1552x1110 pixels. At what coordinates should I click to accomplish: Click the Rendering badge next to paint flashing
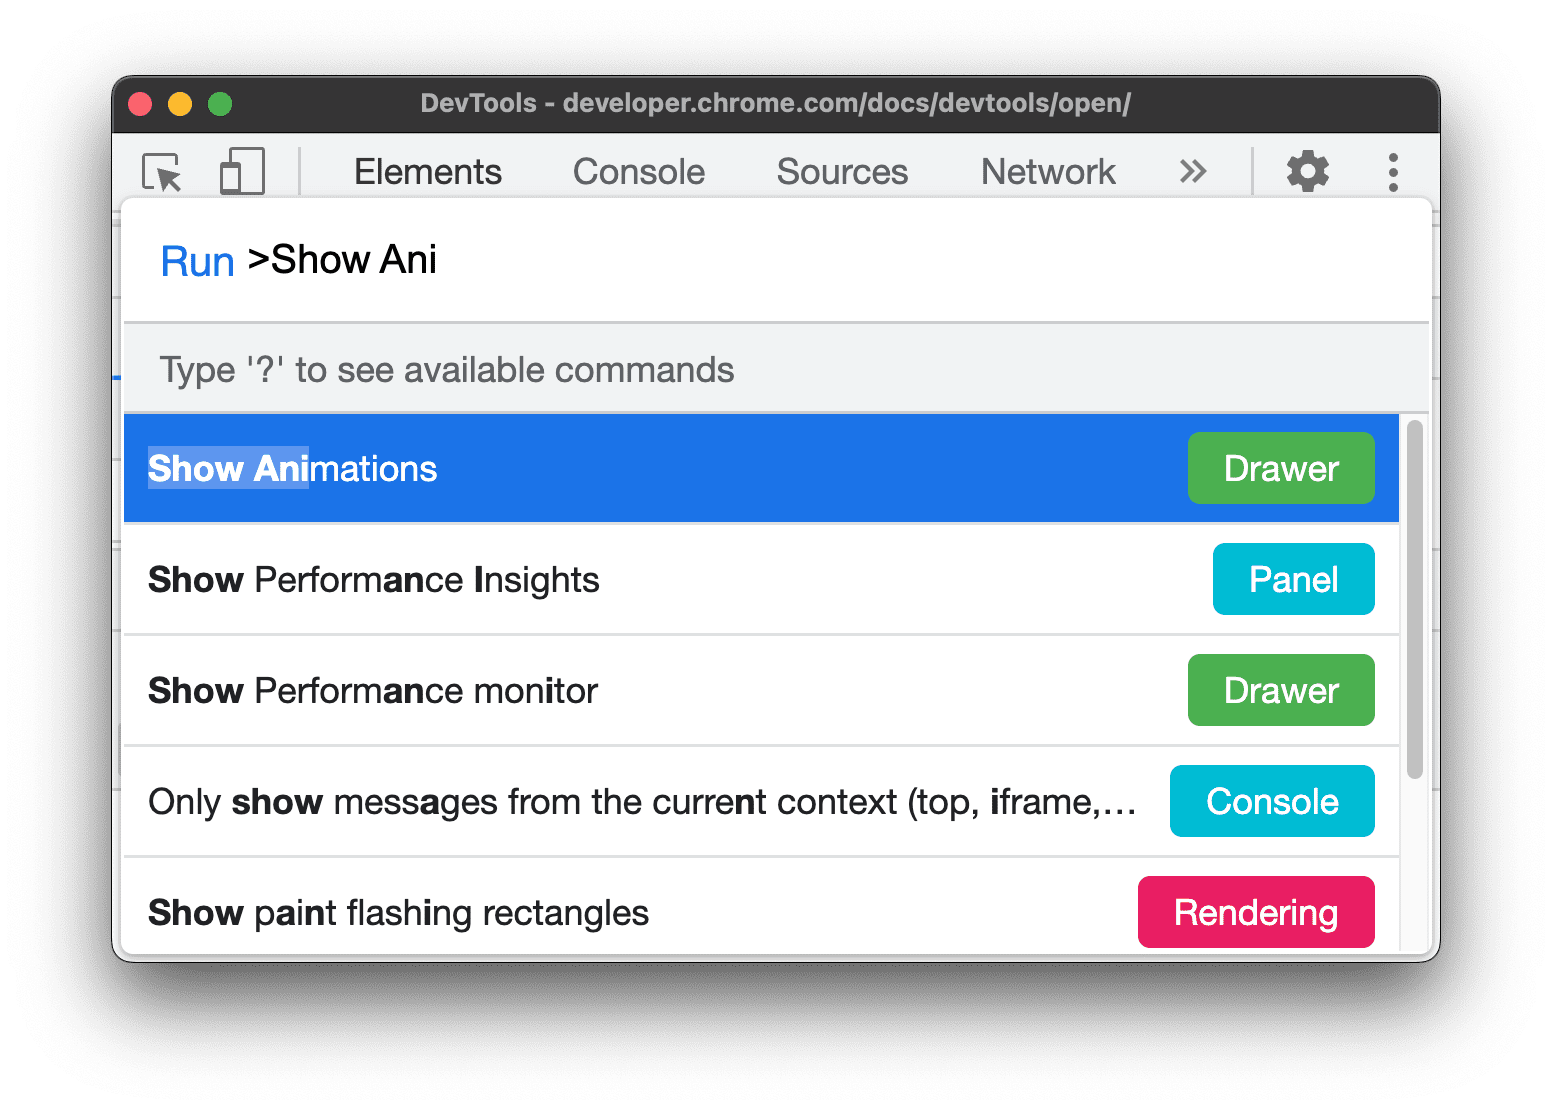1256,911
